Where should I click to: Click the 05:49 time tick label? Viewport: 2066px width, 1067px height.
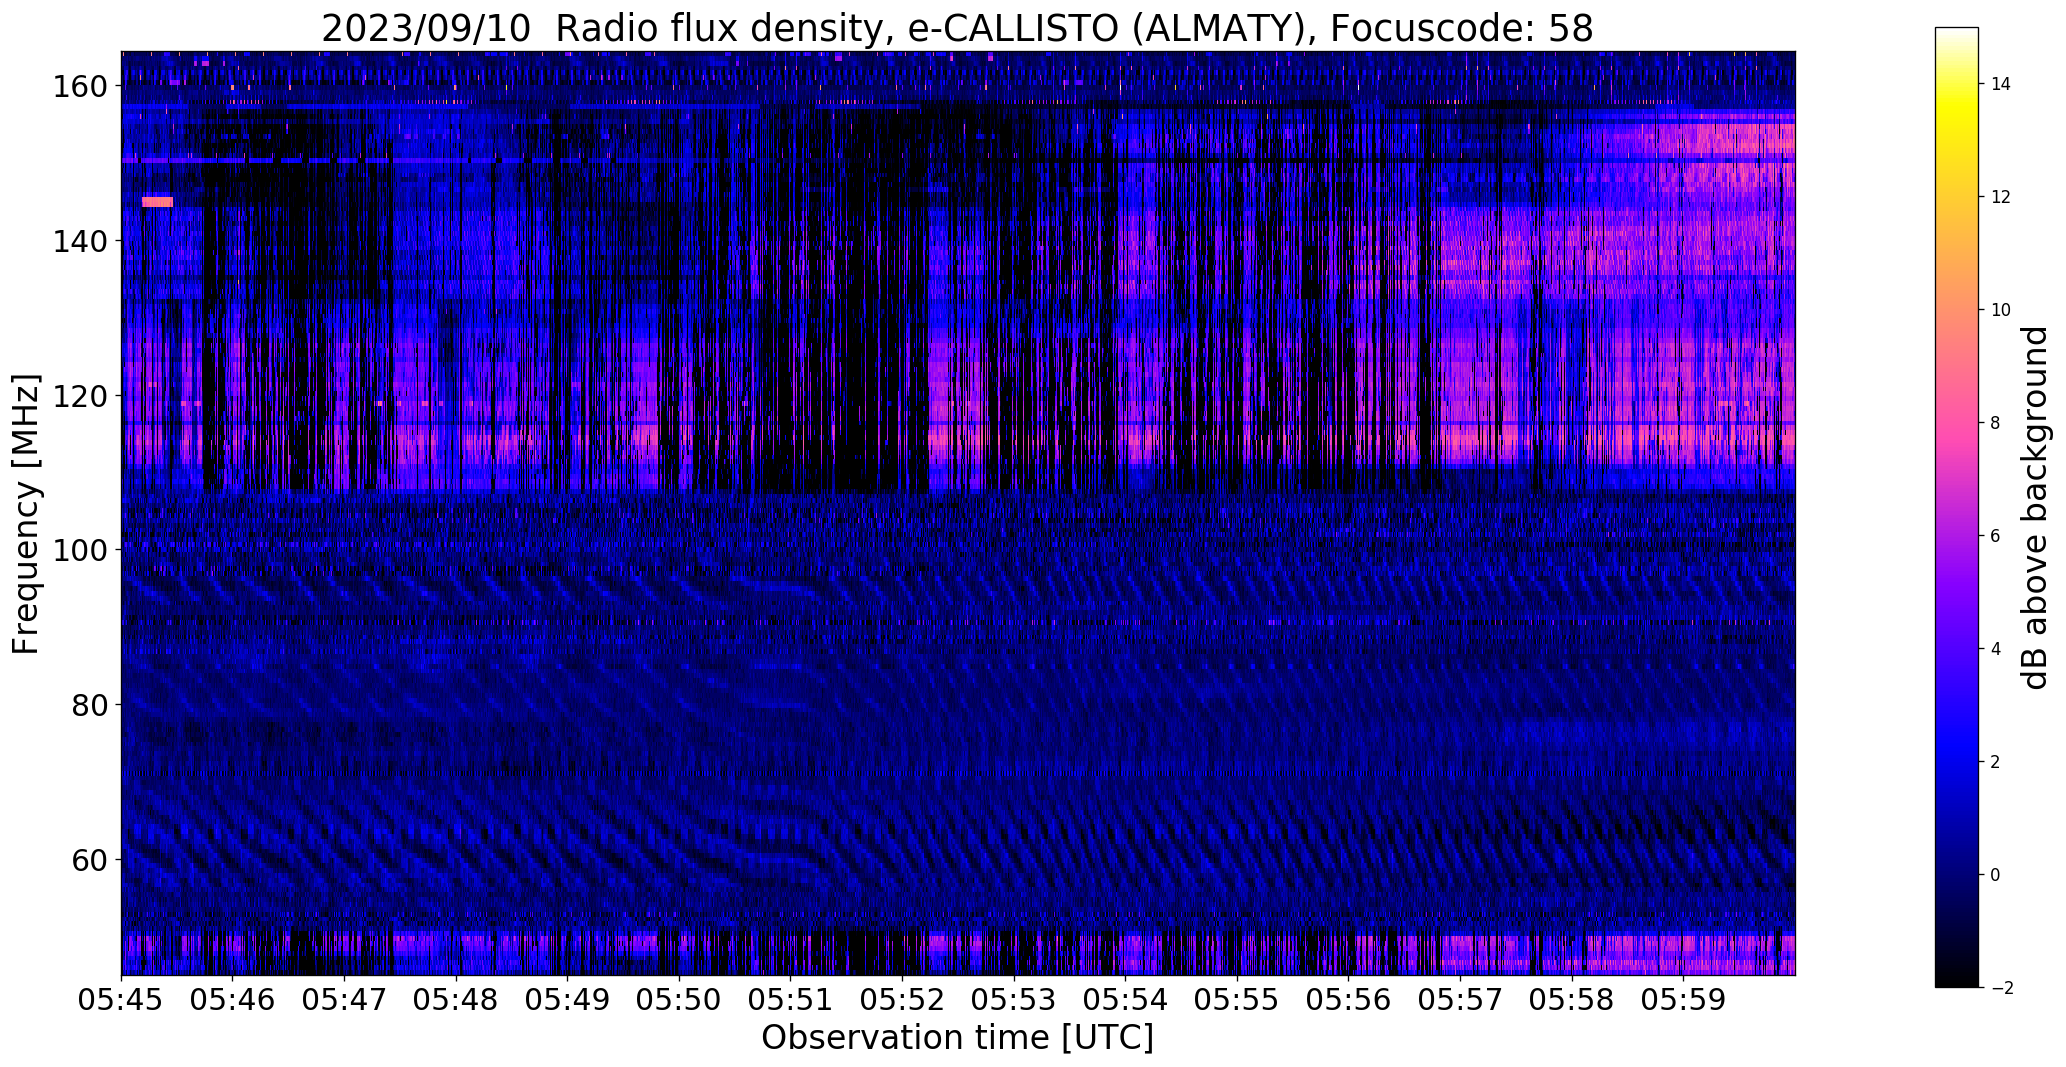click(x=568, y=1000)
